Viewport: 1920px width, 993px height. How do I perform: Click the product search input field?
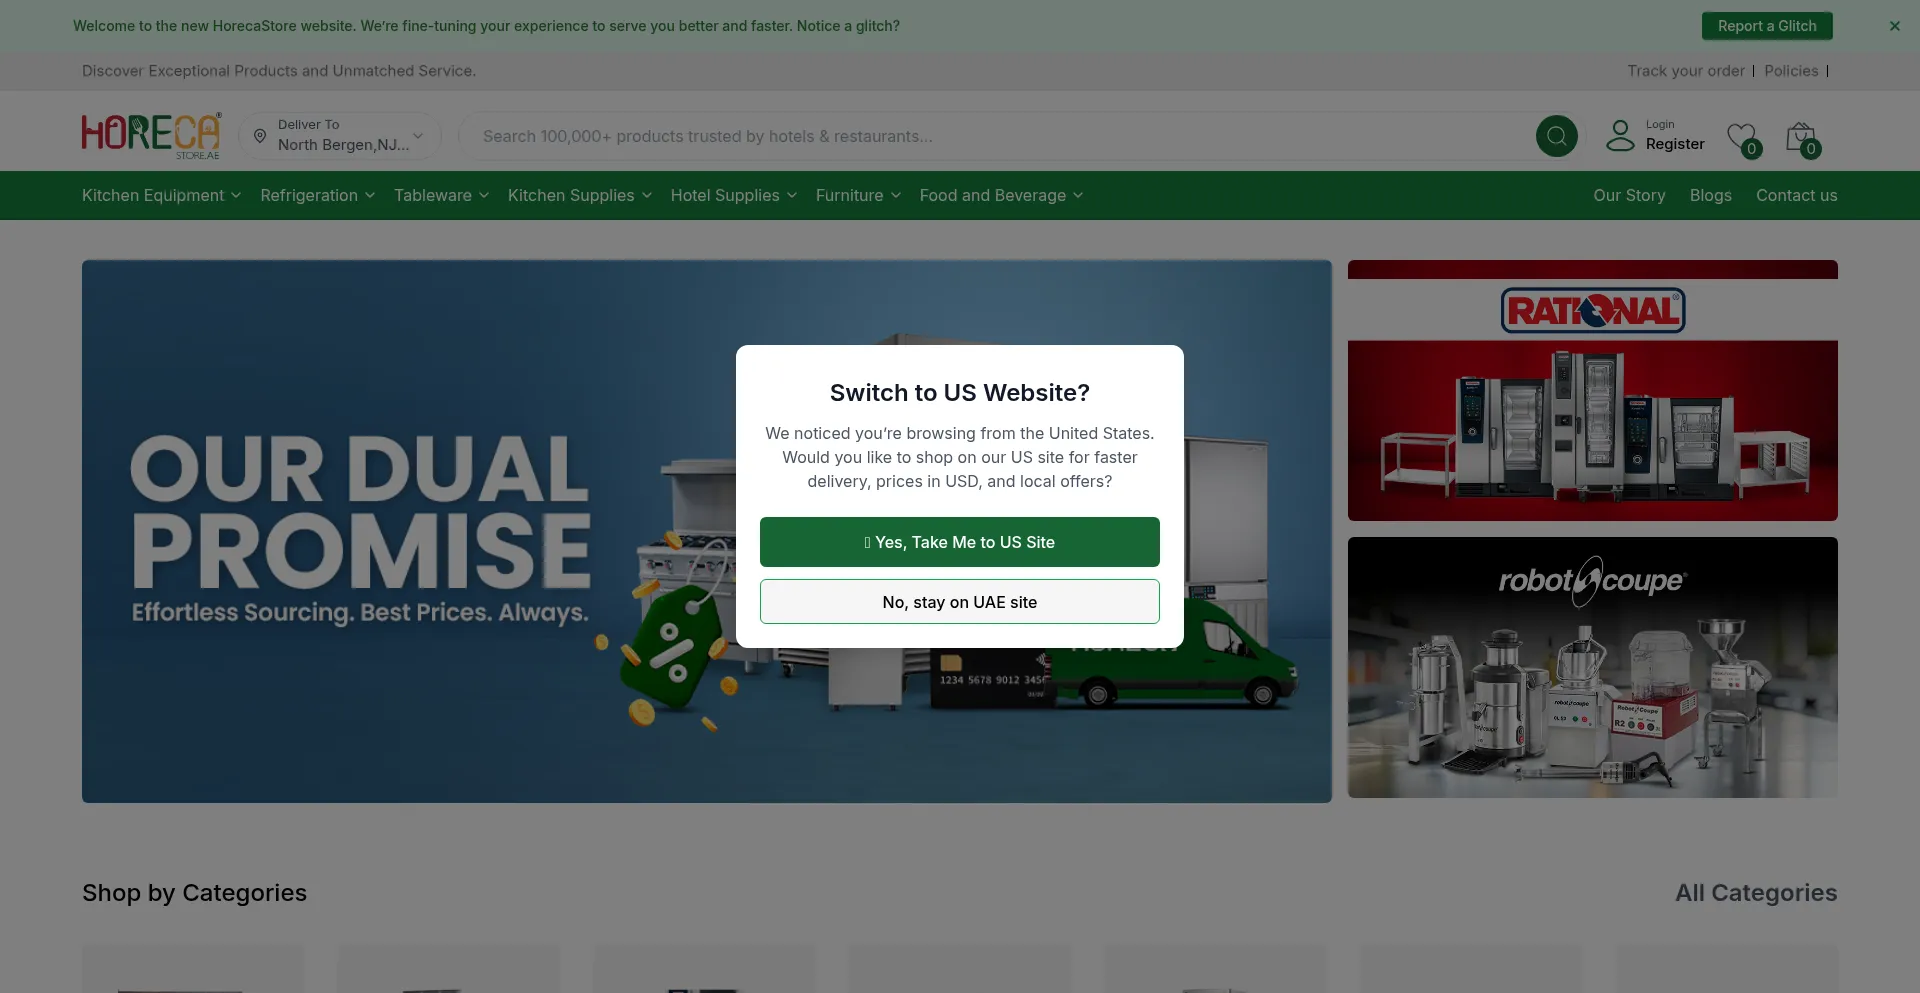coord(1000,136)
